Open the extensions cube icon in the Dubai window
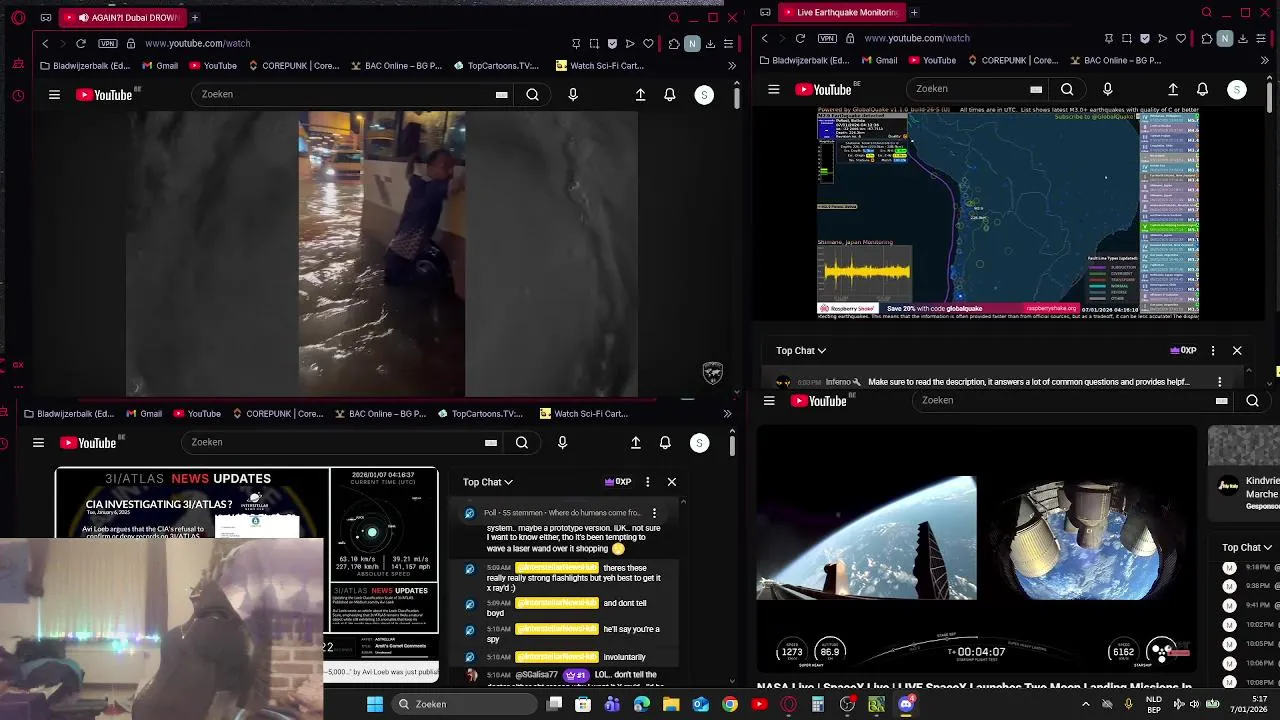 [x=673, y=43]
